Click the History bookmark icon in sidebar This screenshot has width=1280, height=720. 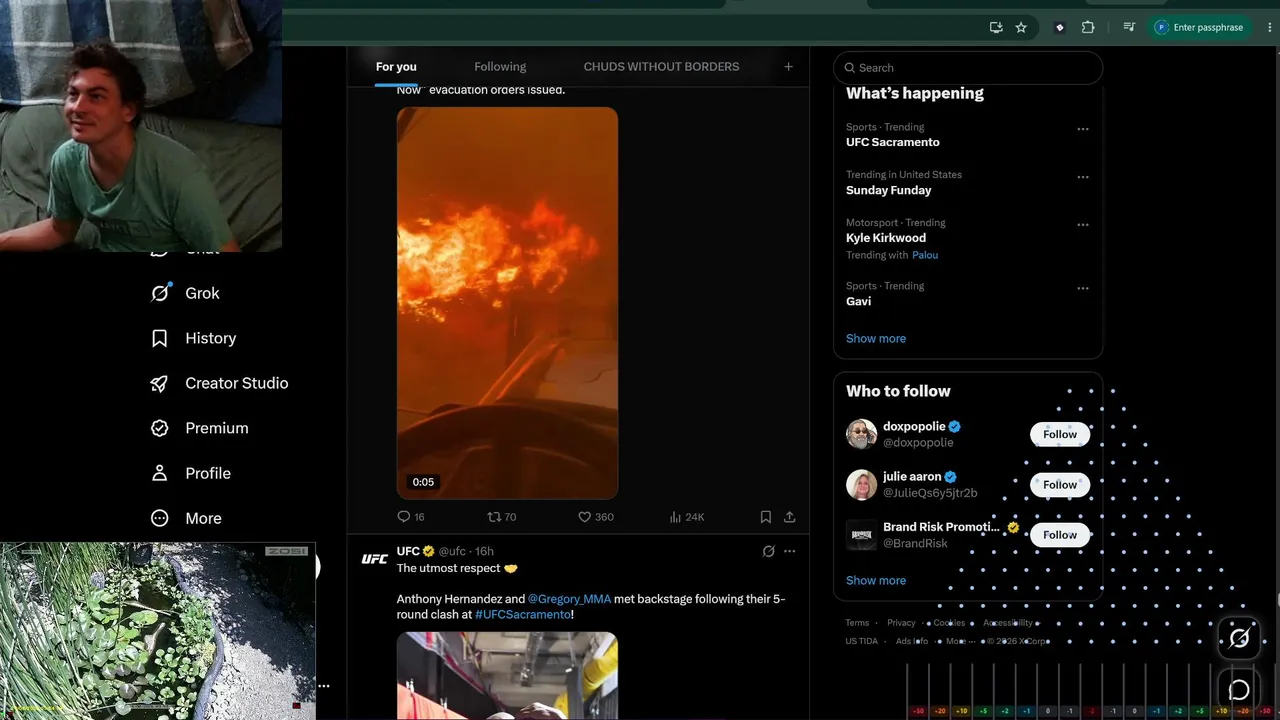(160, 338)
